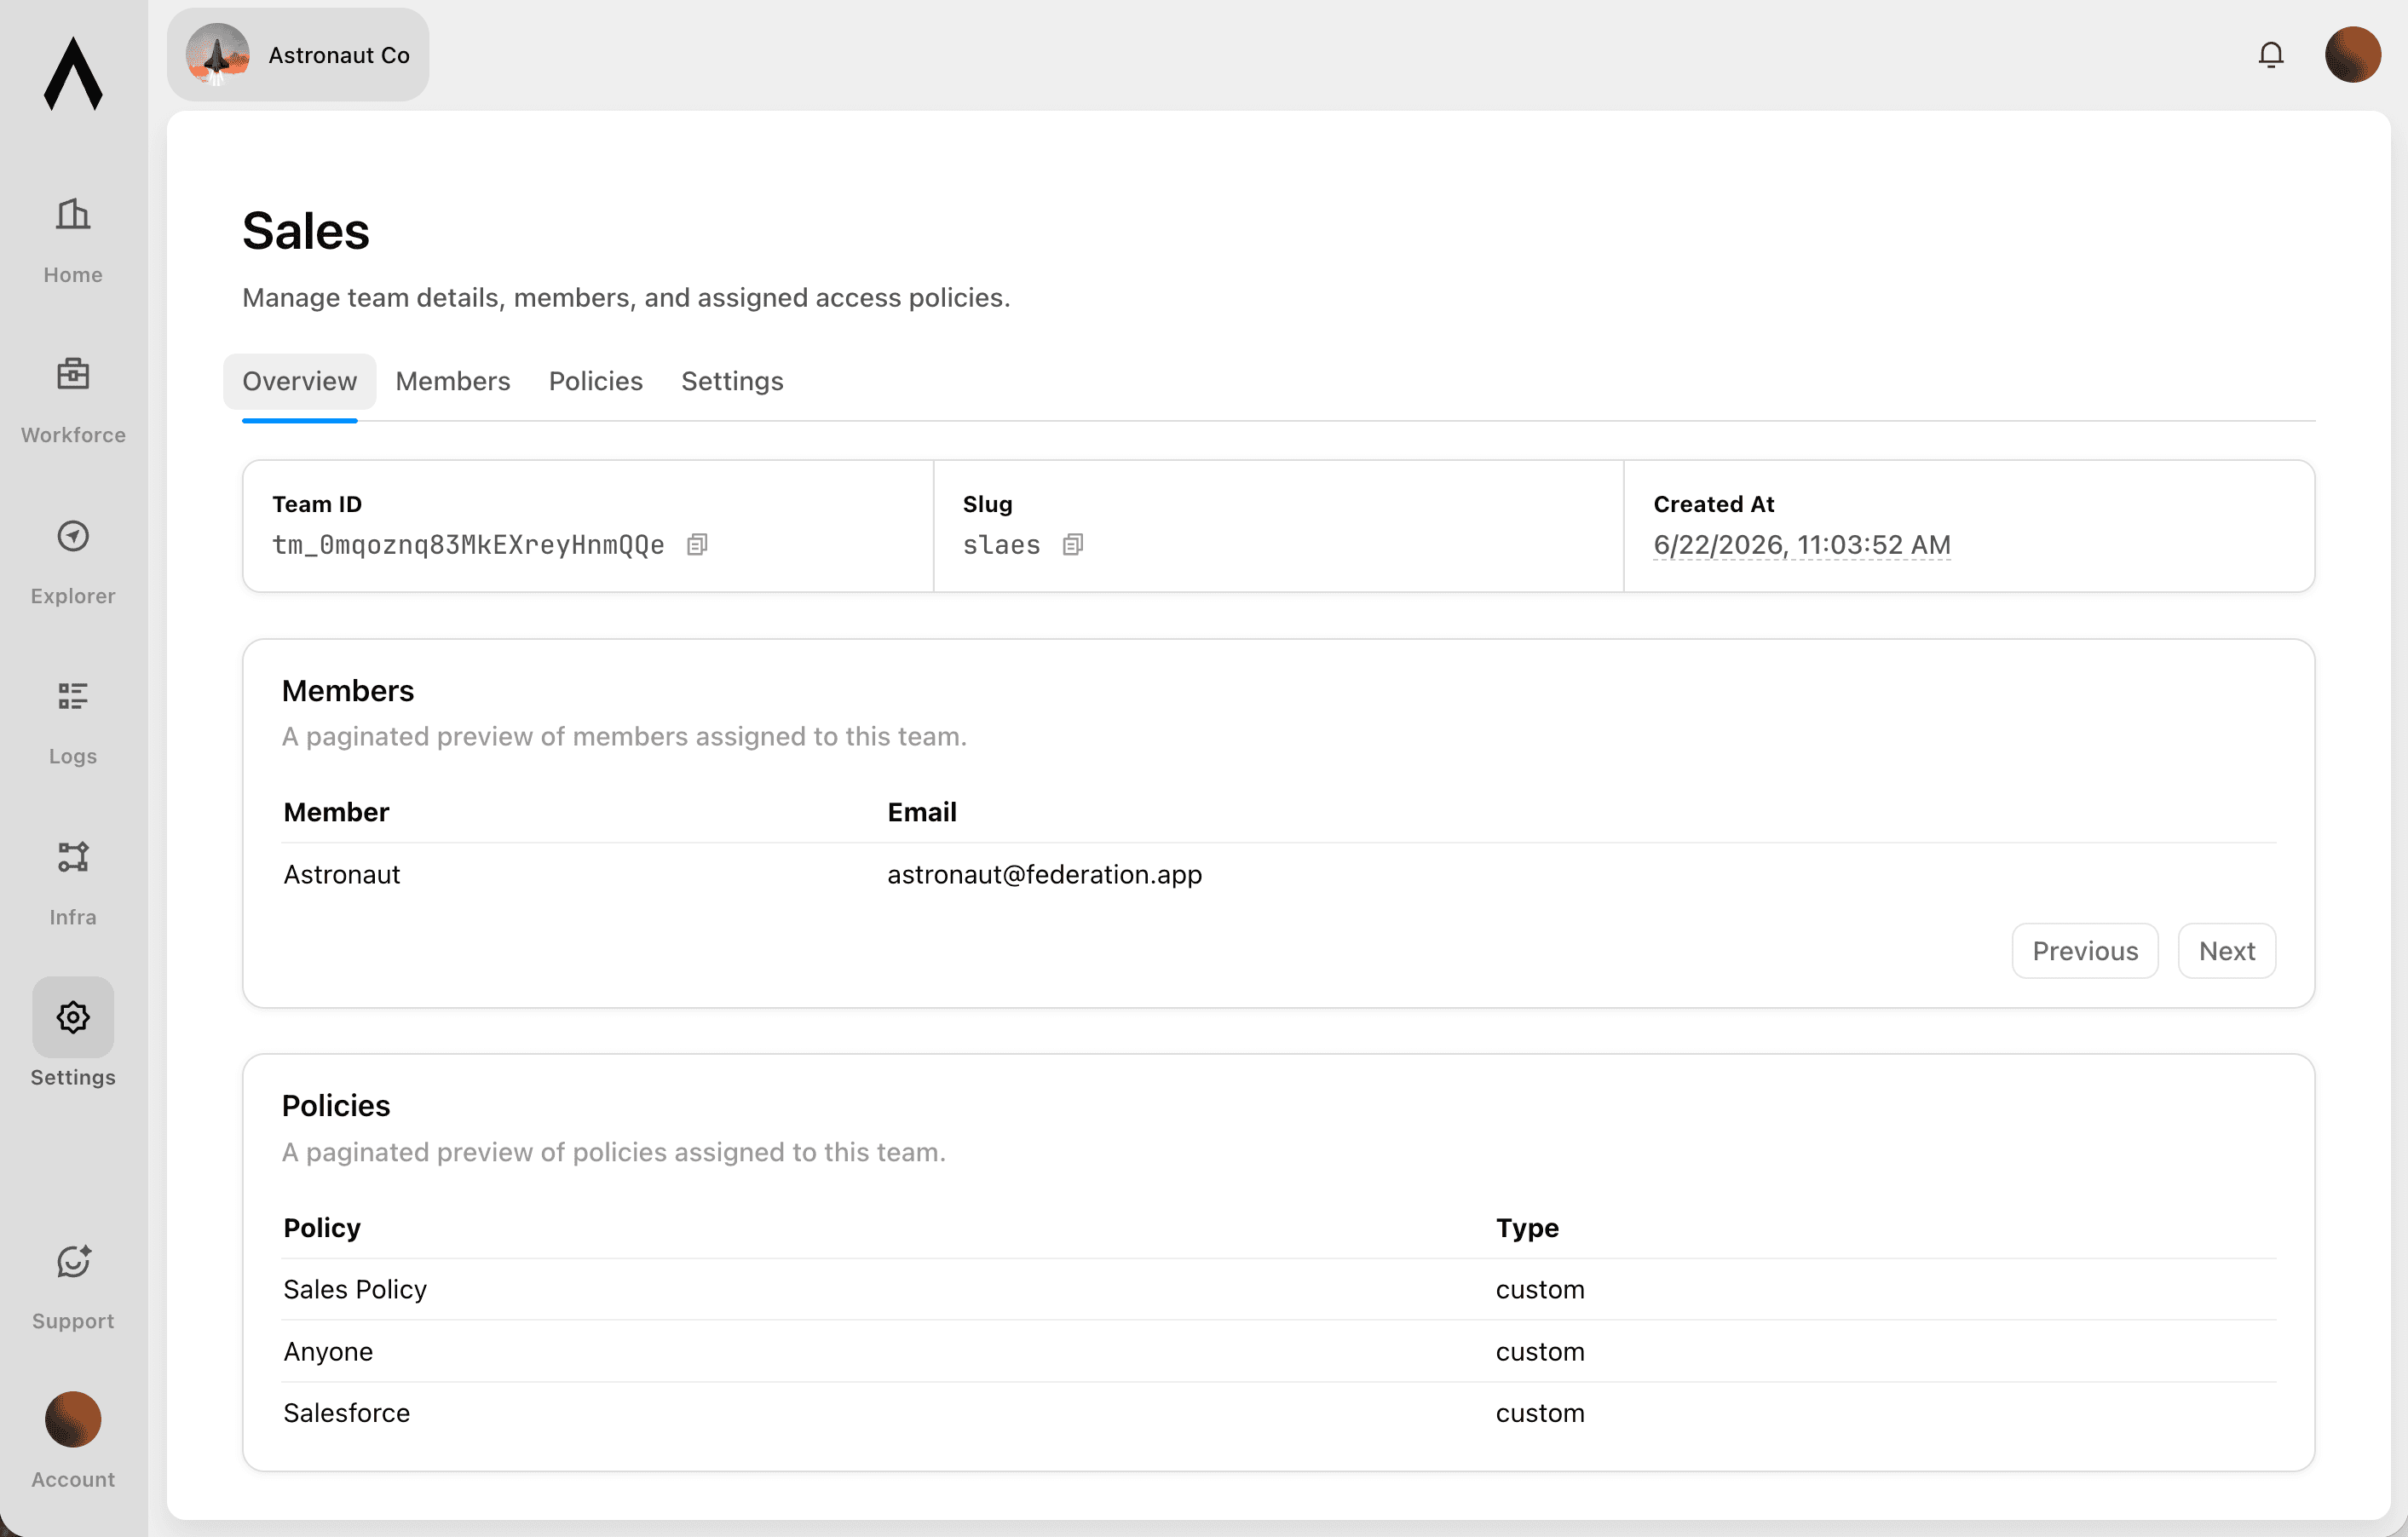This screenshot has height=1537, width=2408.
Task: Open the Infra sidebar icon
Action: 73,857
